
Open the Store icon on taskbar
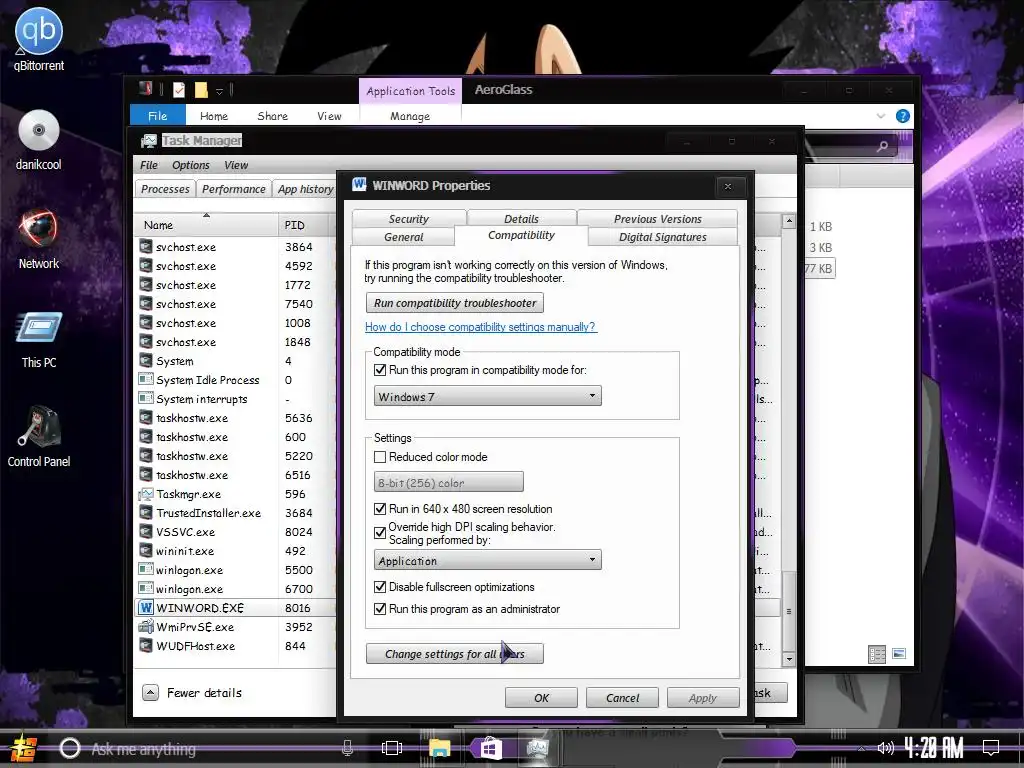(x=490, y=748)
